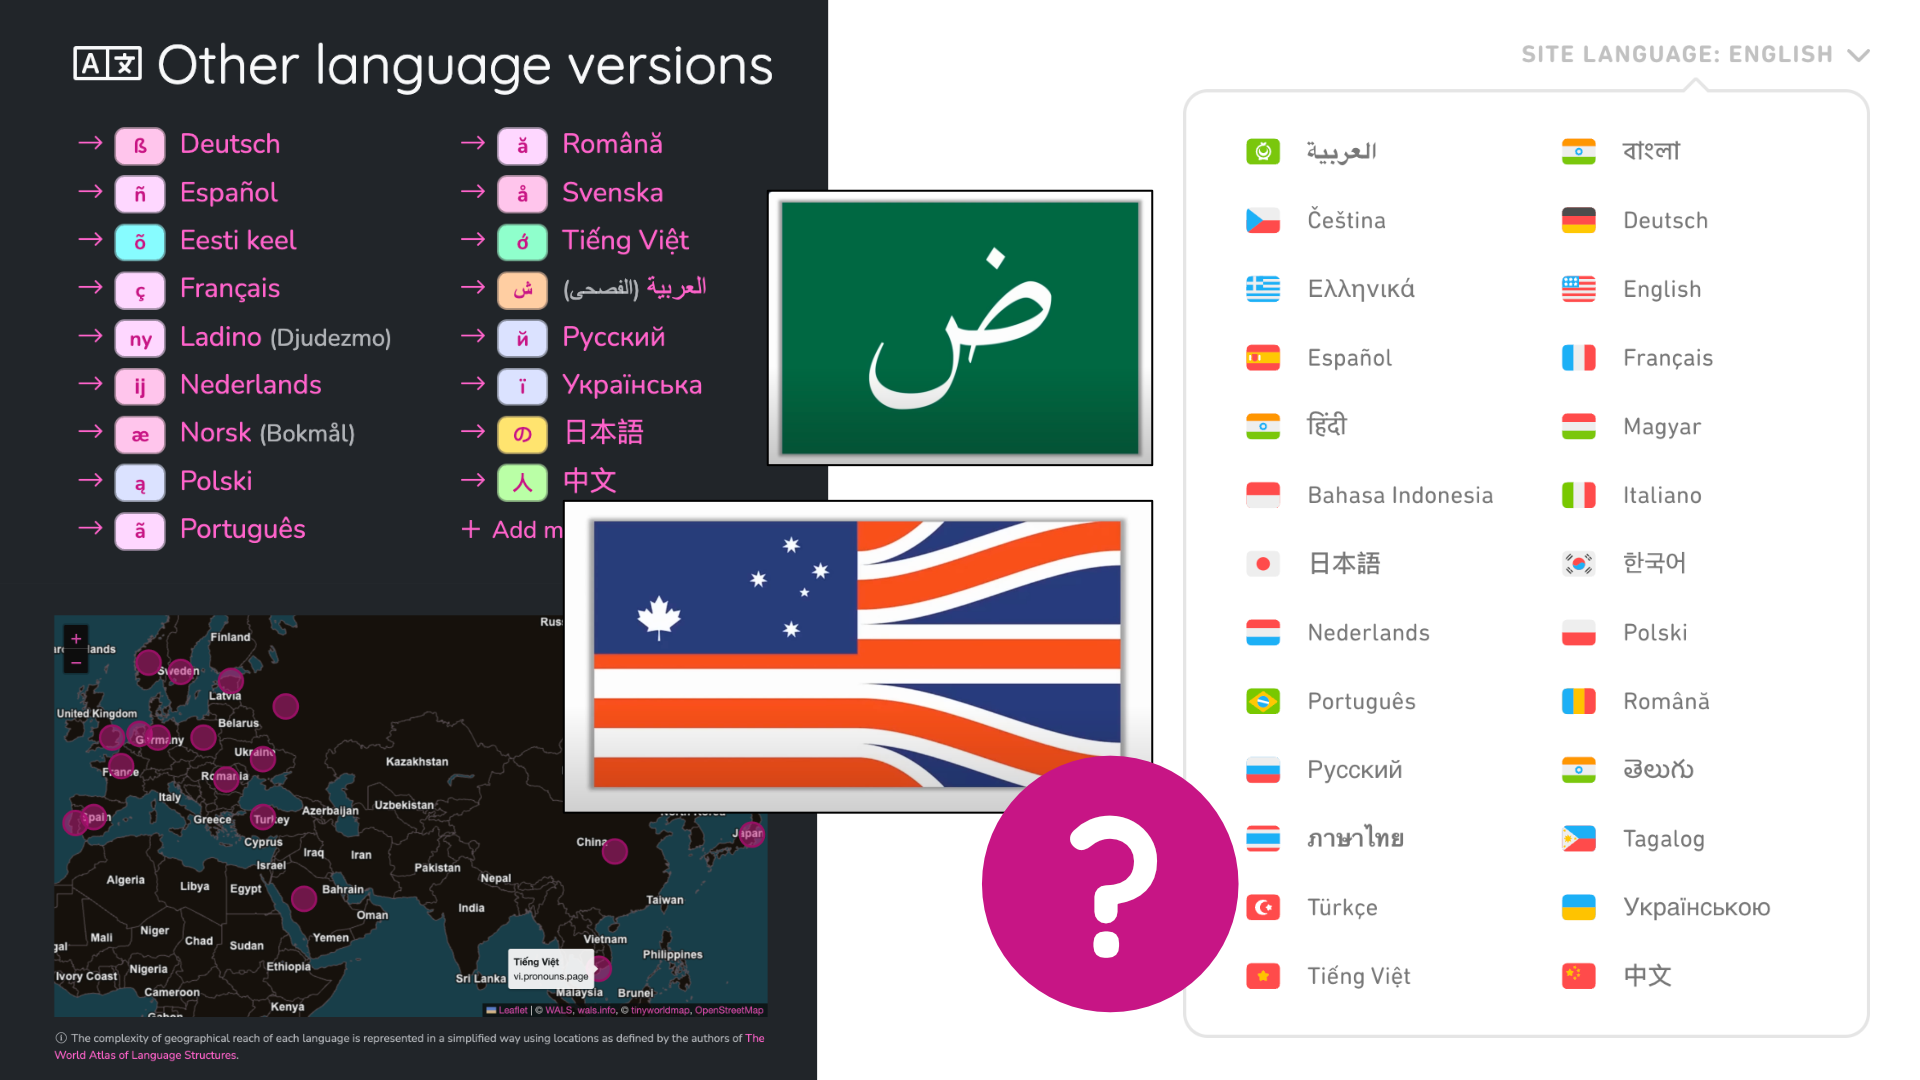1920x1080 pixels.
Task: Select Español from the left language list
Action: 225,191
